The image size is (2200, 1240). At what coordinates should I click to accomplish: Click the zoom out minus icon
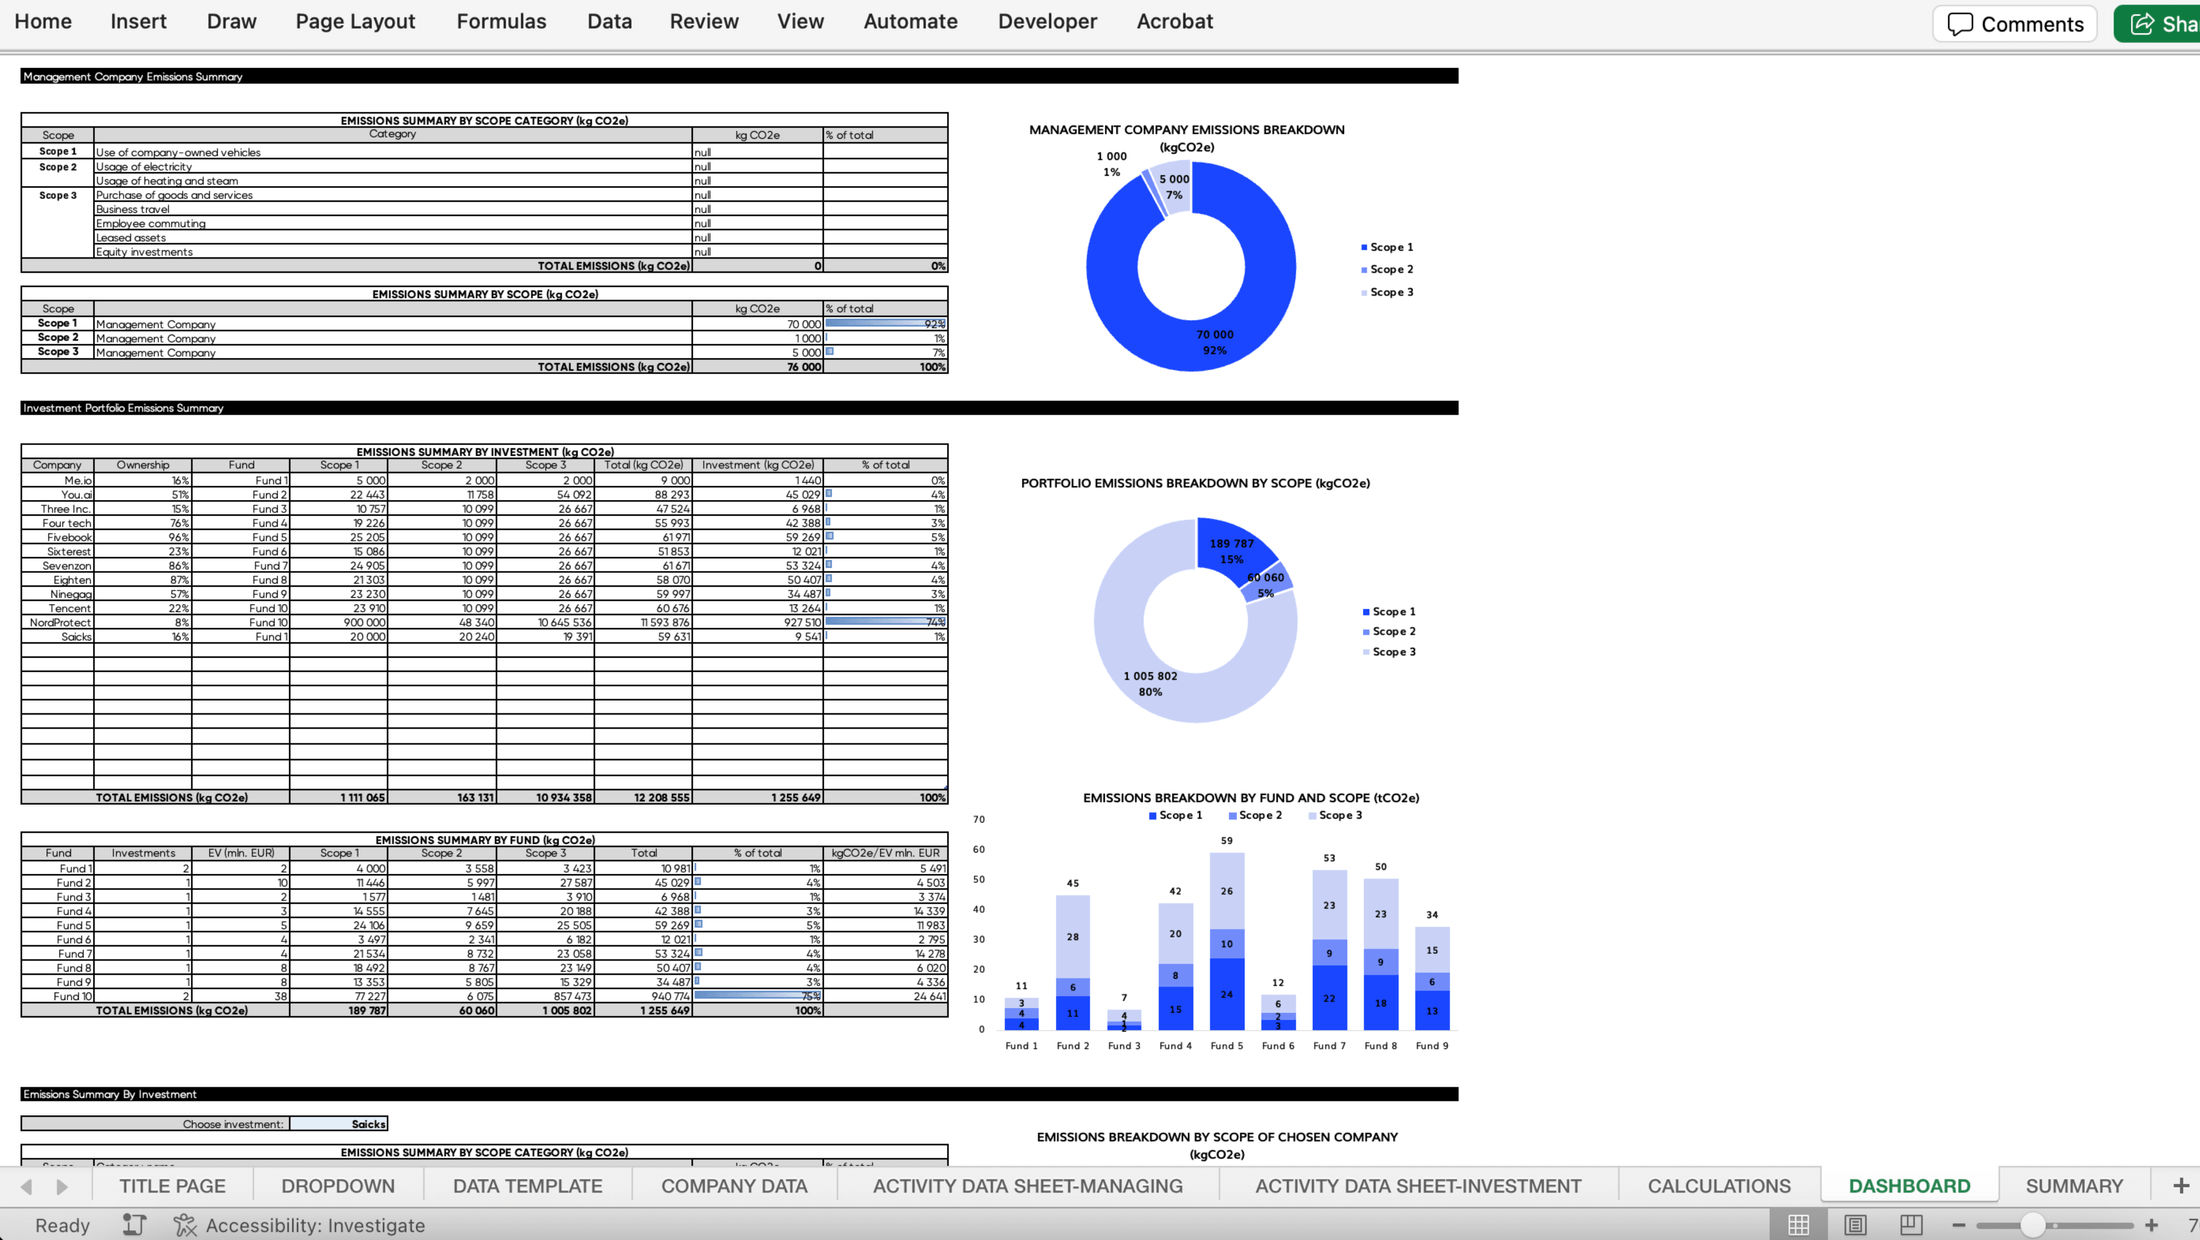(1959, 1225)
